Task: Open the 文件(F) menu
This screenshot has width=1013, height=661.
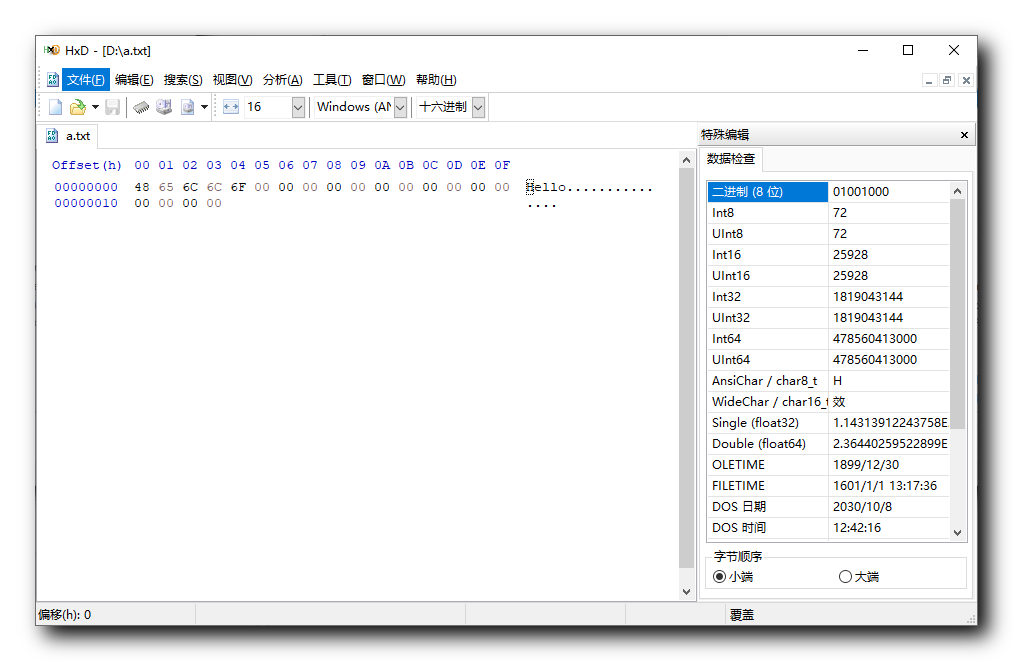Action: pos(85,79)
